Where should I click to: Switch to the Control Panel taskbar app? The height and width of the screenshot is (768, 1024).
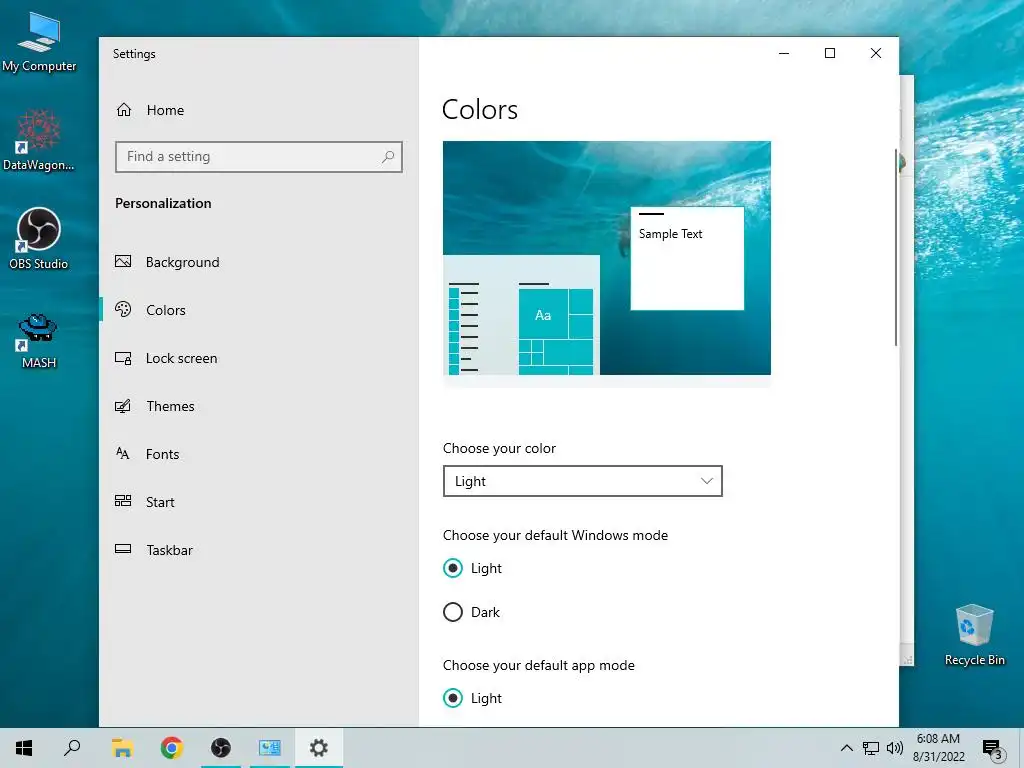[x=270, y=748]
